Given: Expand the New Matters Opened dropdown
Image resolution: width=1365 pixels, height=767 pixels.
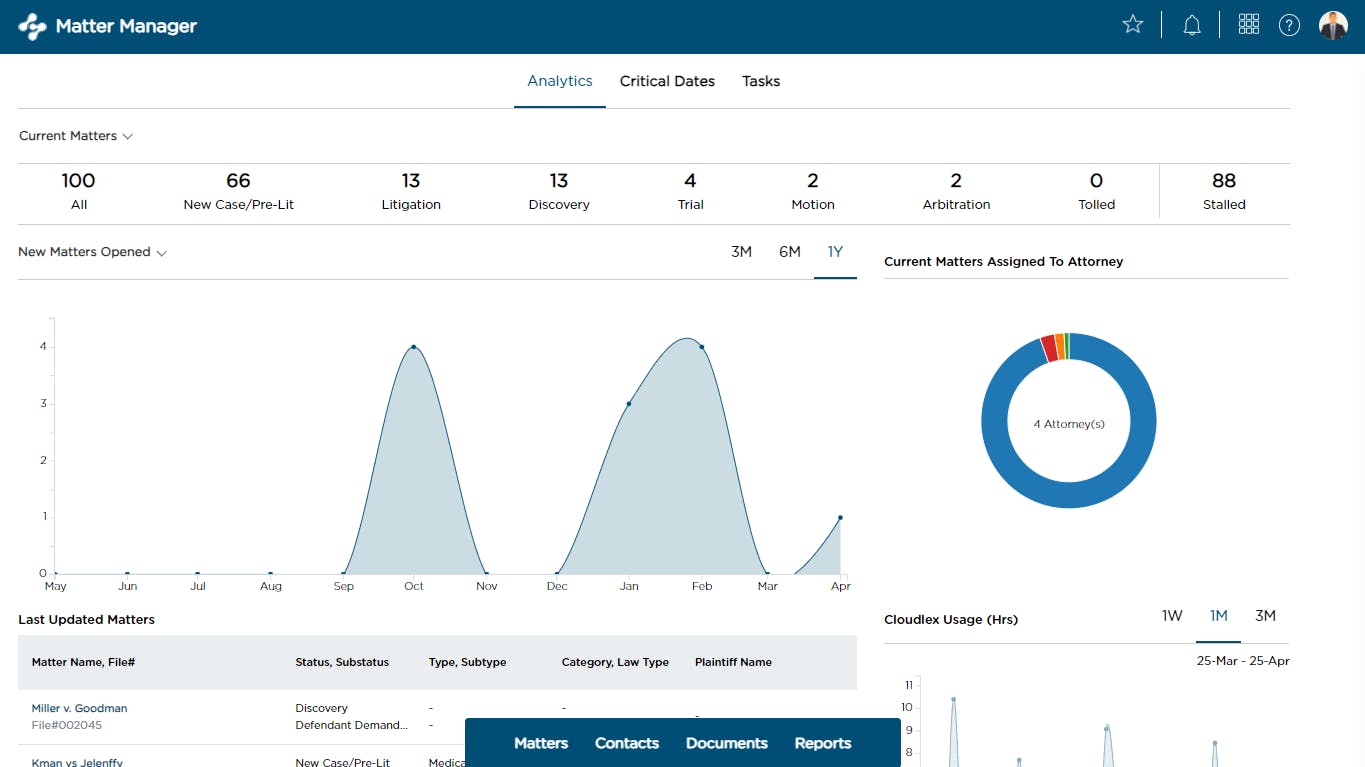Looking at the screenshot, I should (x=92, y=252).
